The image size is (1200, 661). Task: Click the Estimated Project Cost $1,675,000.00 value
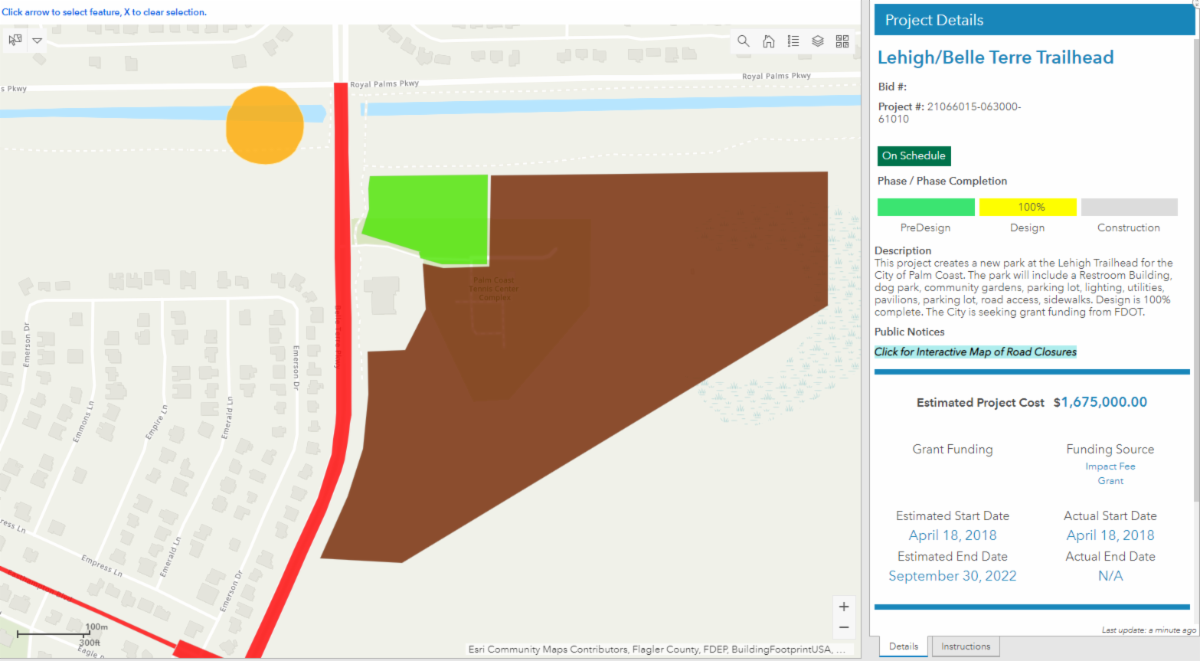click(x=1100, y=402)
